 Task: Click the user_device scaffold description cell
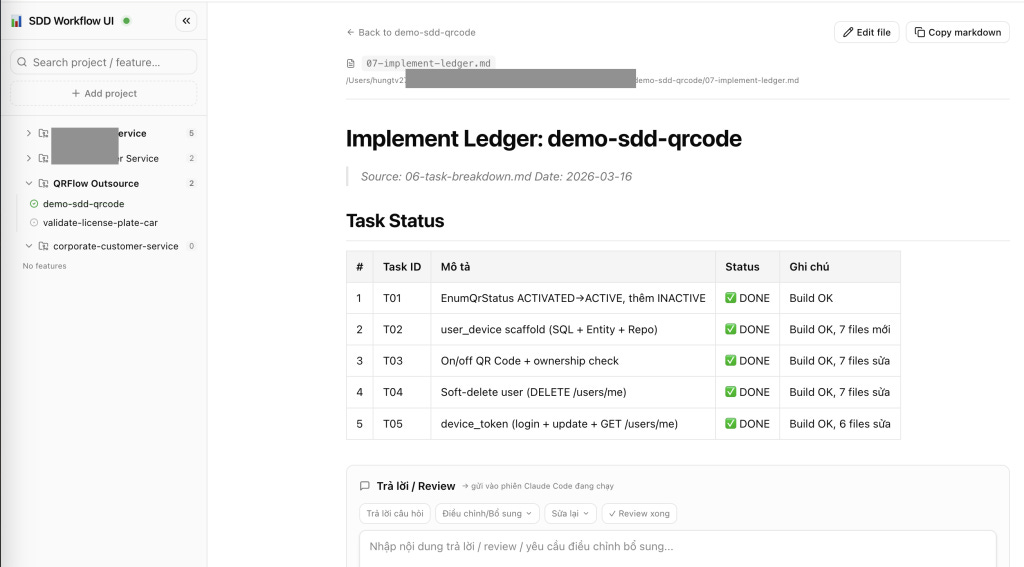point(573,329)
